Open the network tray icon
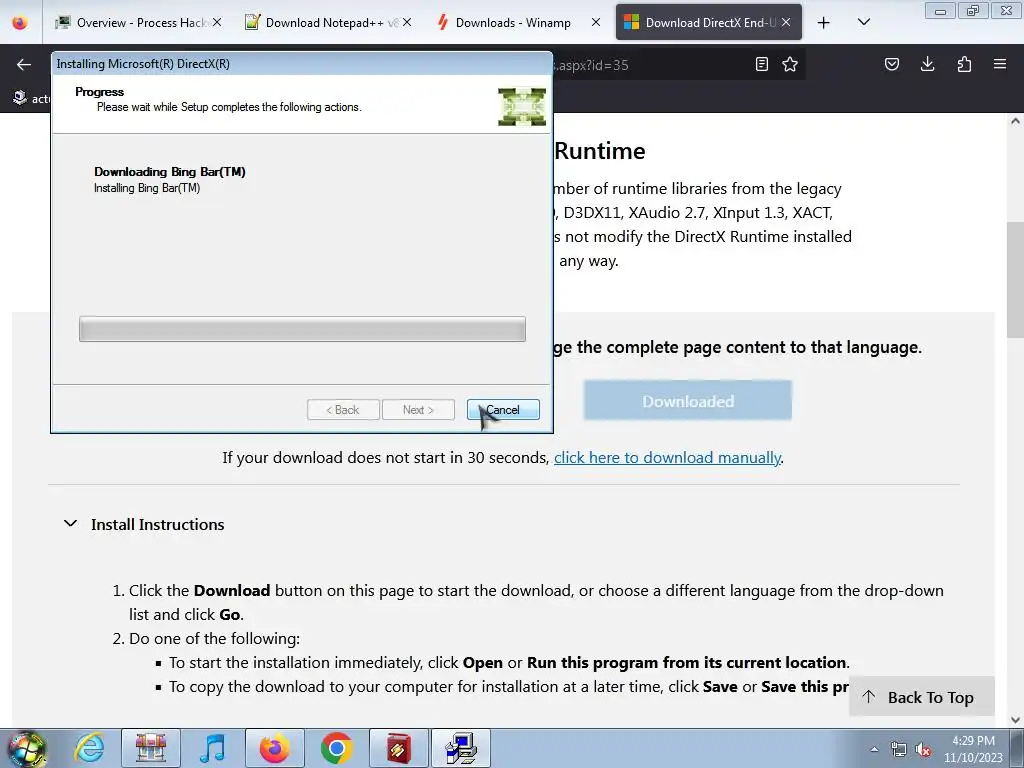The height and width of the screenshot is (768, 1024). click(x=899, y=749)
